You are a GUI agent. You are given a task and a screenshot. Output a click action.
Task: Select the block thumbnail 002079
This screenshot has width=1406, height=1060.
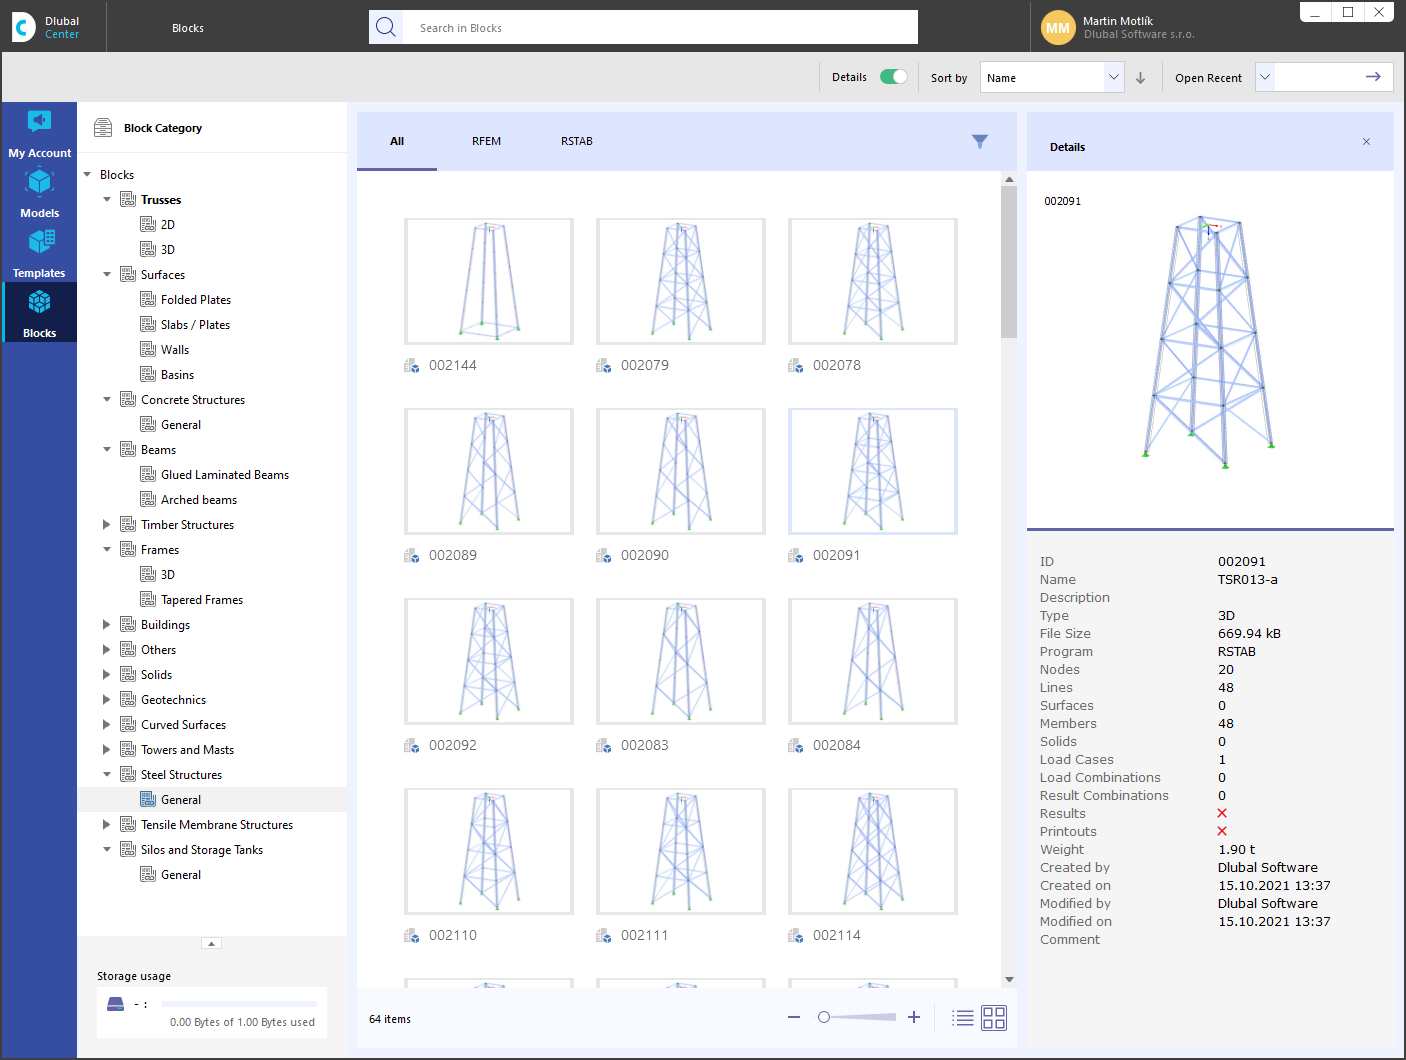[x=680, y=282]
